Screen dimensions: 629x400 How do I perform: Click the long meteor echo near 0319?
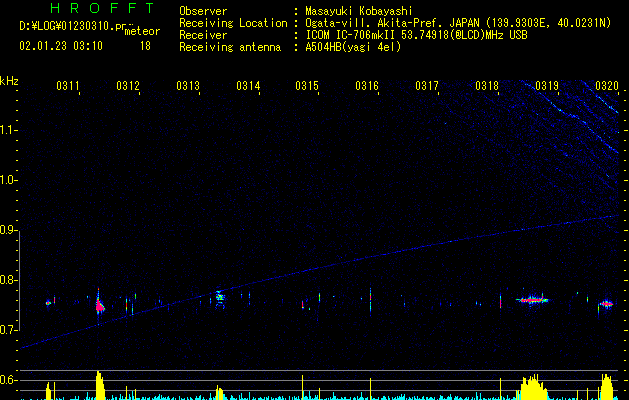point(532,299)
